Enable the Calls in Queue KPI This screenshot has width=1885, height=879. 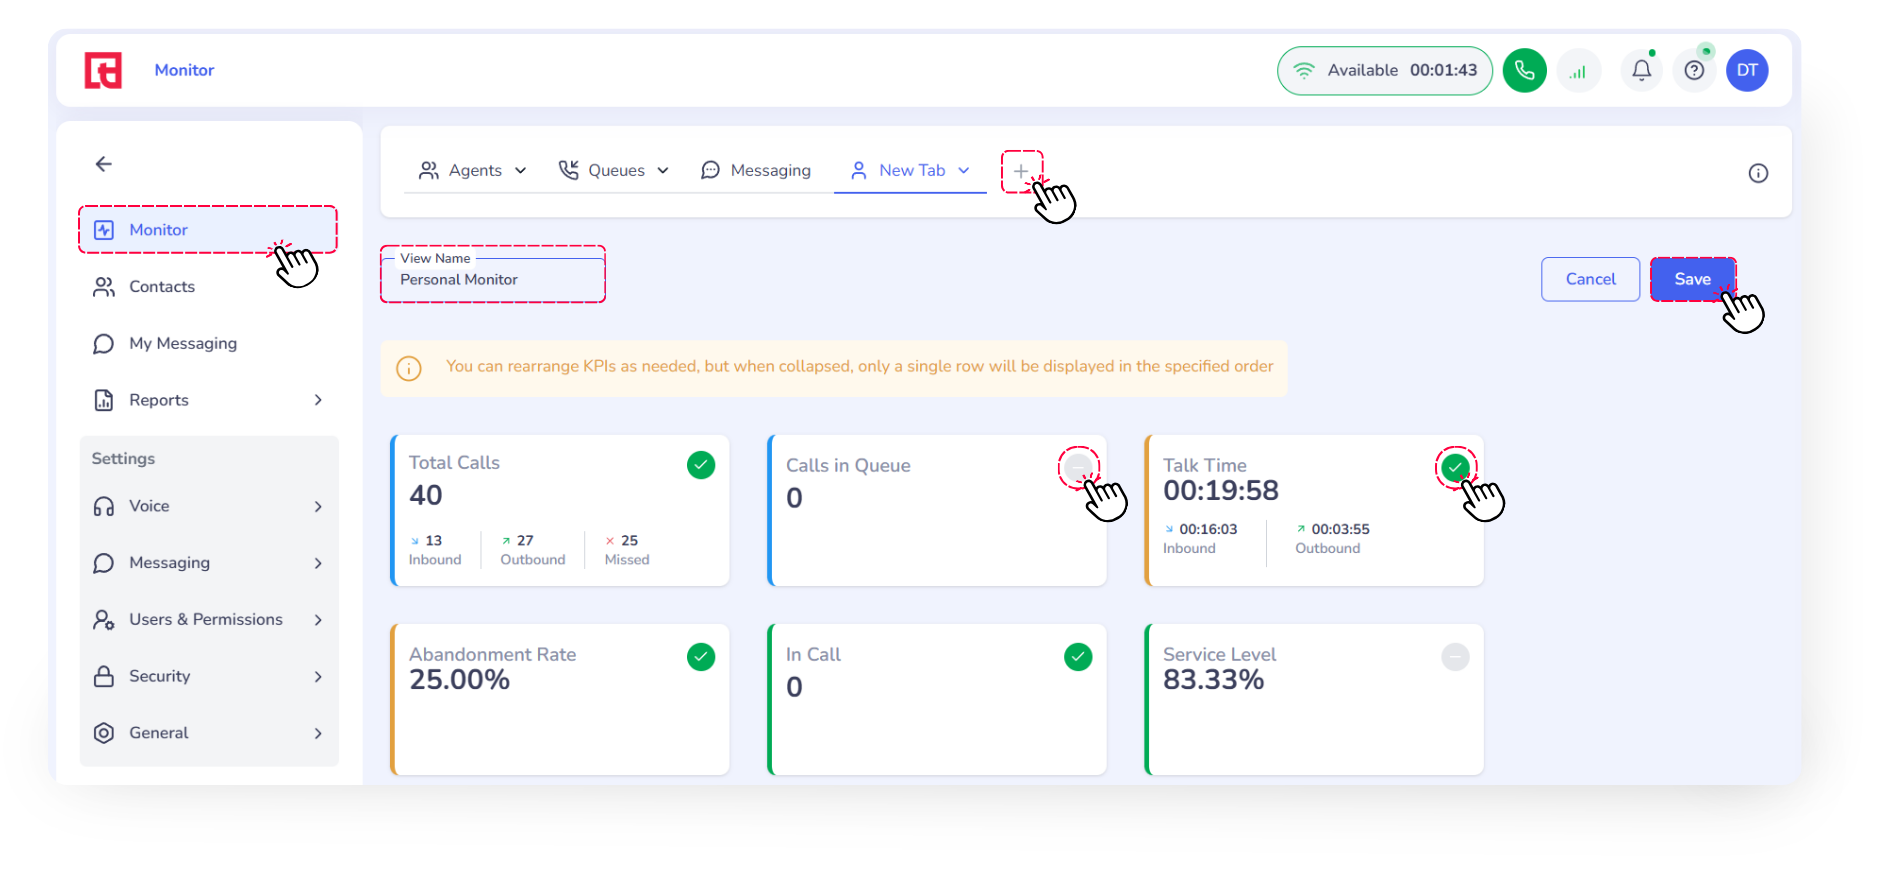[x=1078, y=466]
